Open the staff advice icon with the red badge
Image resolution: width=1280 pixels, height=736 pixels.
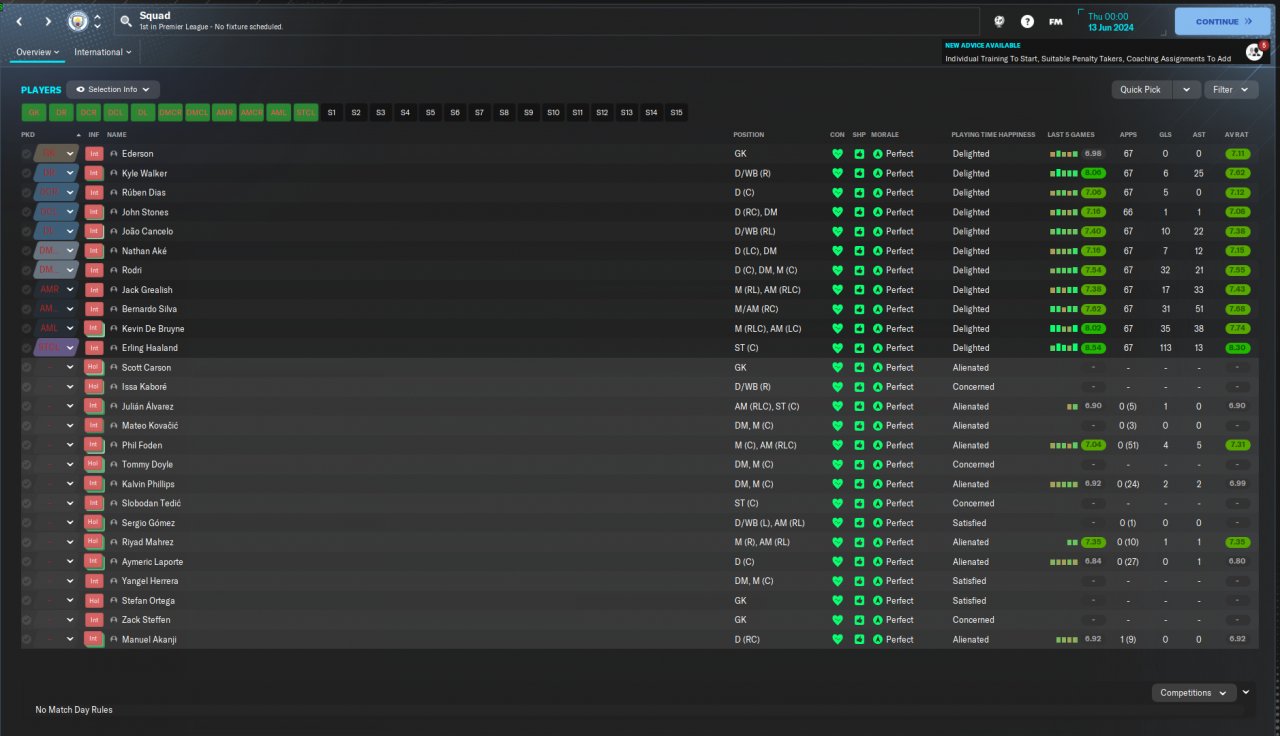point(1254,51)
